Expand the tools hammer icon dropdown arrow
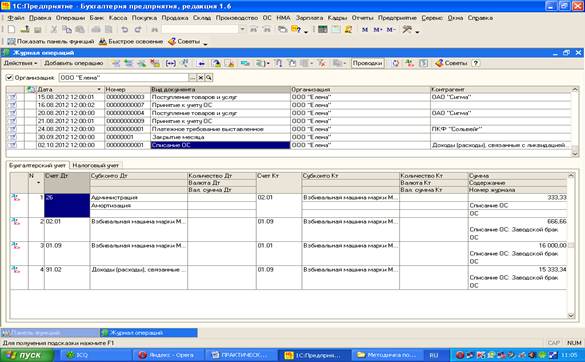585x362 pixels. click(417, 31)
